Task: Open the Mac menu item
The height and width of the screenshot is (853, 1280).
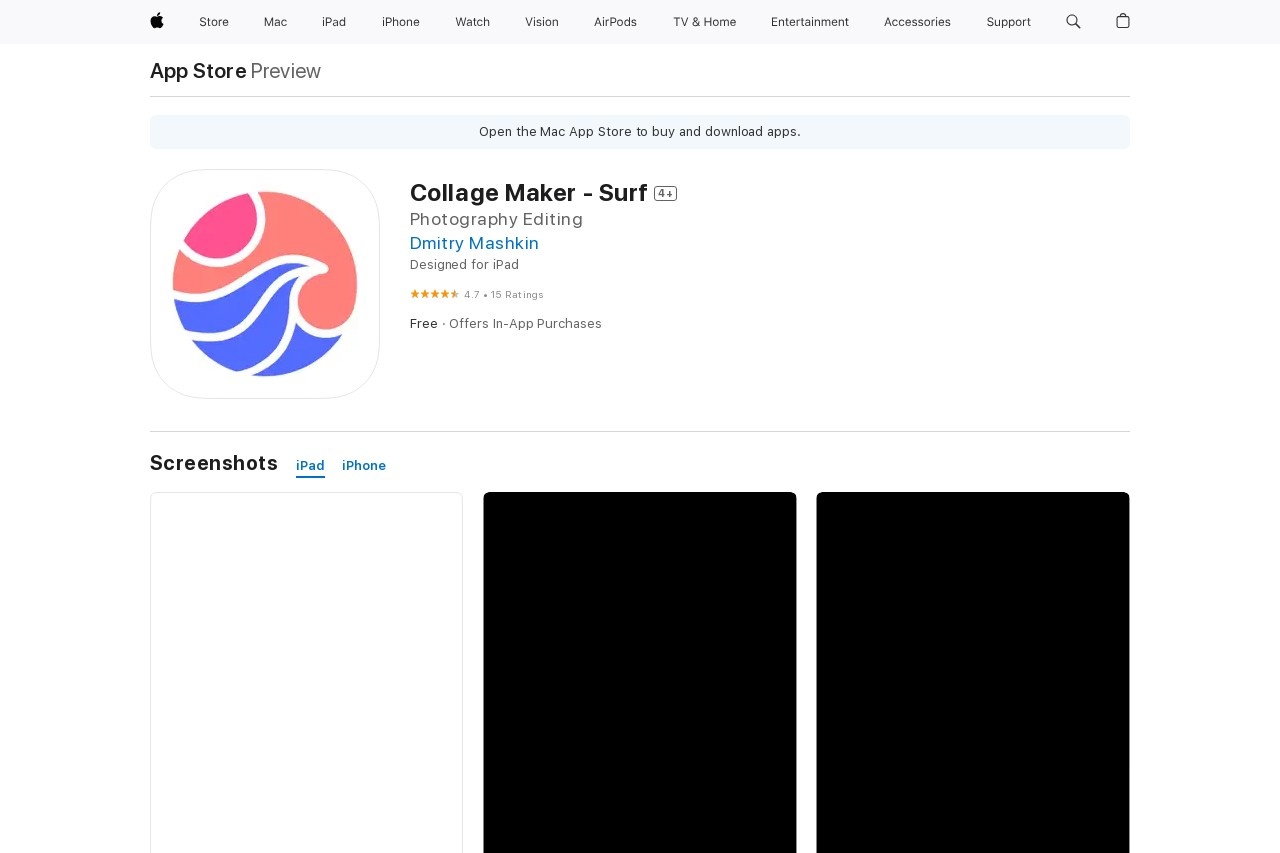Action: pos(275,22)
